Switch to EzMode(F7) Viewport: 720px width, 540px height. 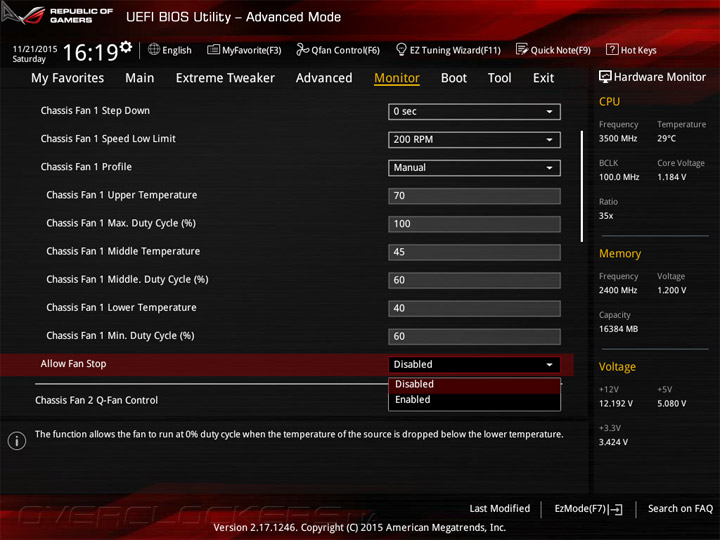pyautogui.click(x=589, y=509)
